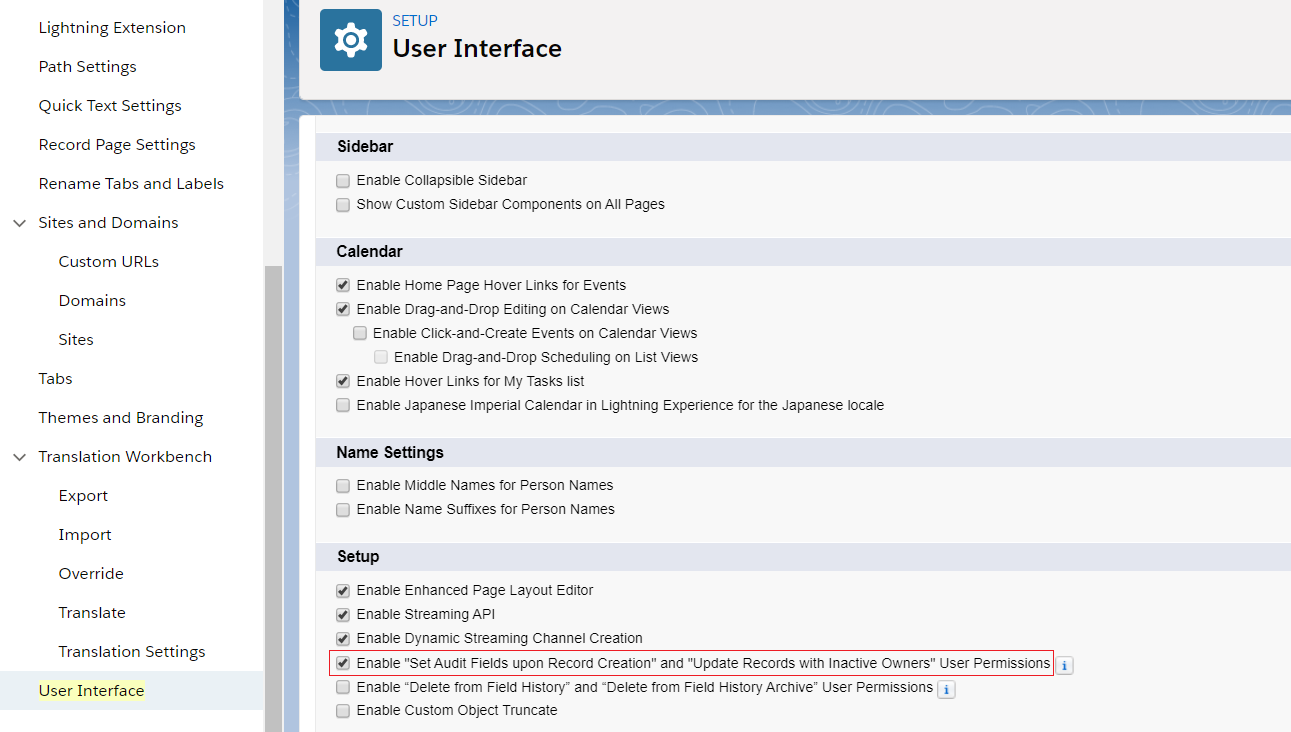Screen dimensions: 1291x732
Task: Select Translation Settings in sidebar
Action: [131, 652]
